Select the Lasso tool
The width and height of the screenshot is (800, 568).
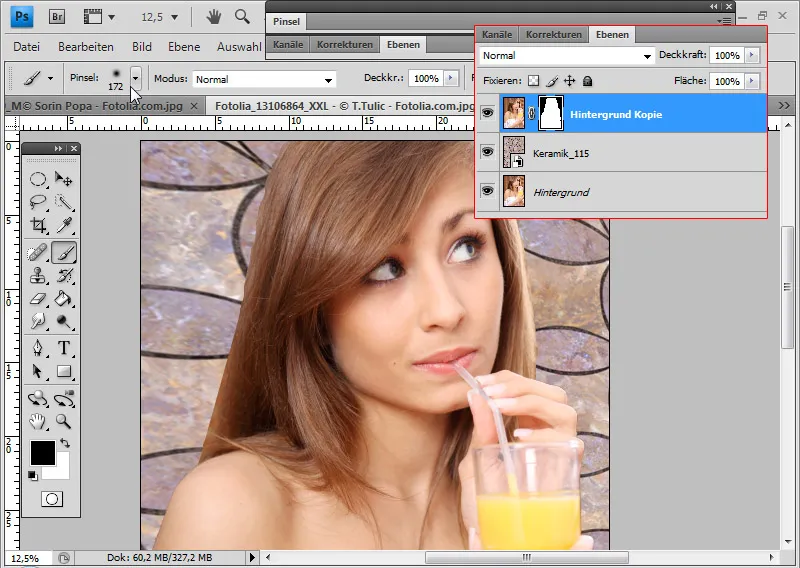[x=38, y=202]
